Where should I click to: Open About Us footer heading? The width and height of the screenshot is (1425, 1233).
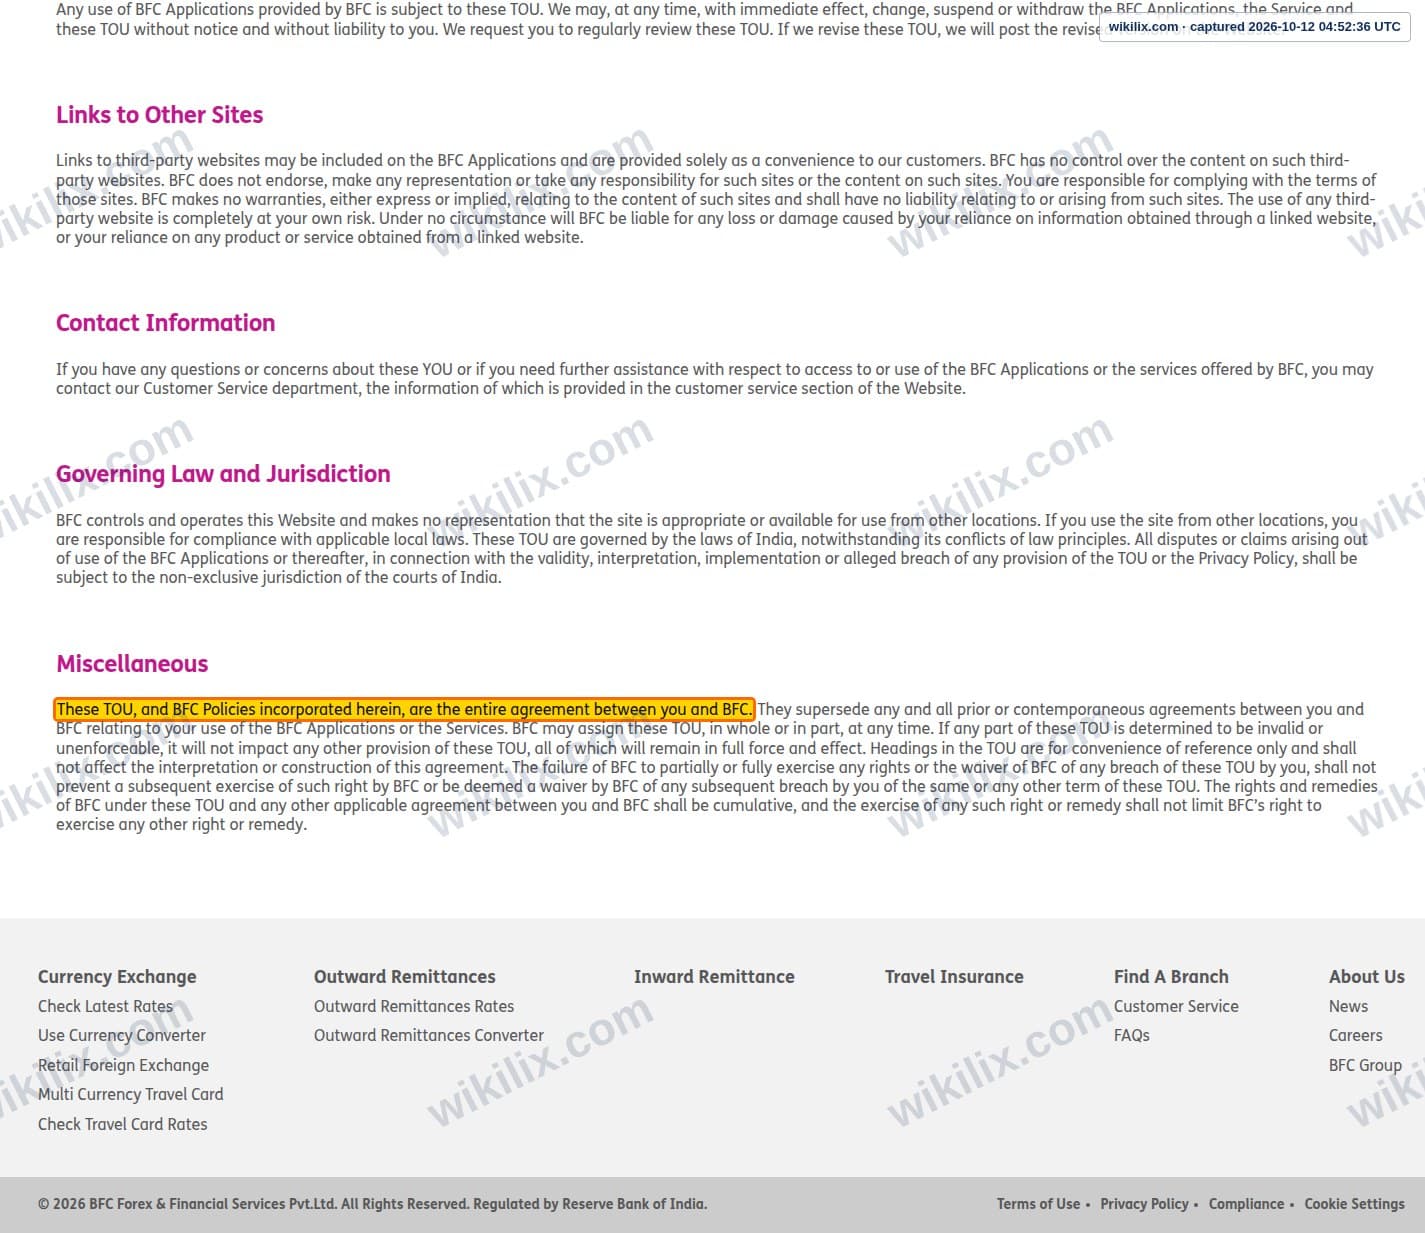pyautogui.click(x=1366, y=977)
